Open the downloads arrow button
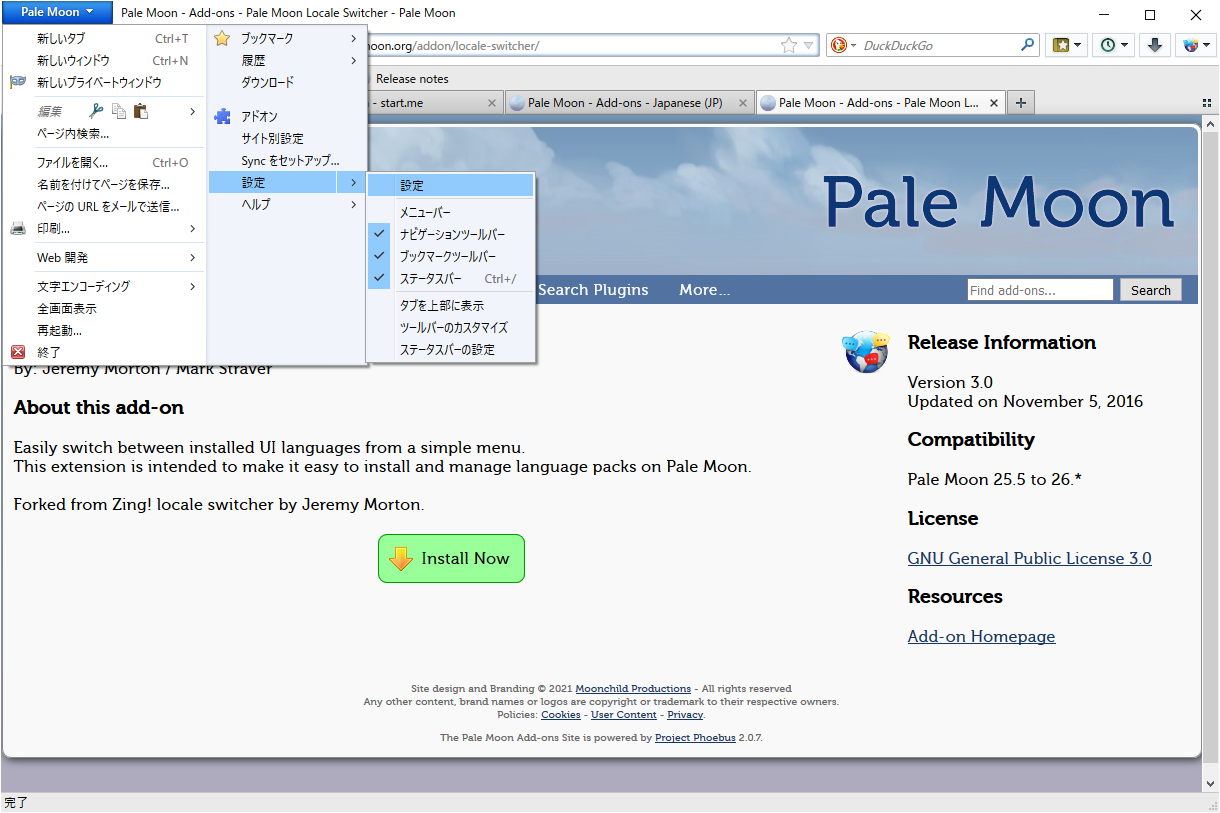 [1154, 45]
